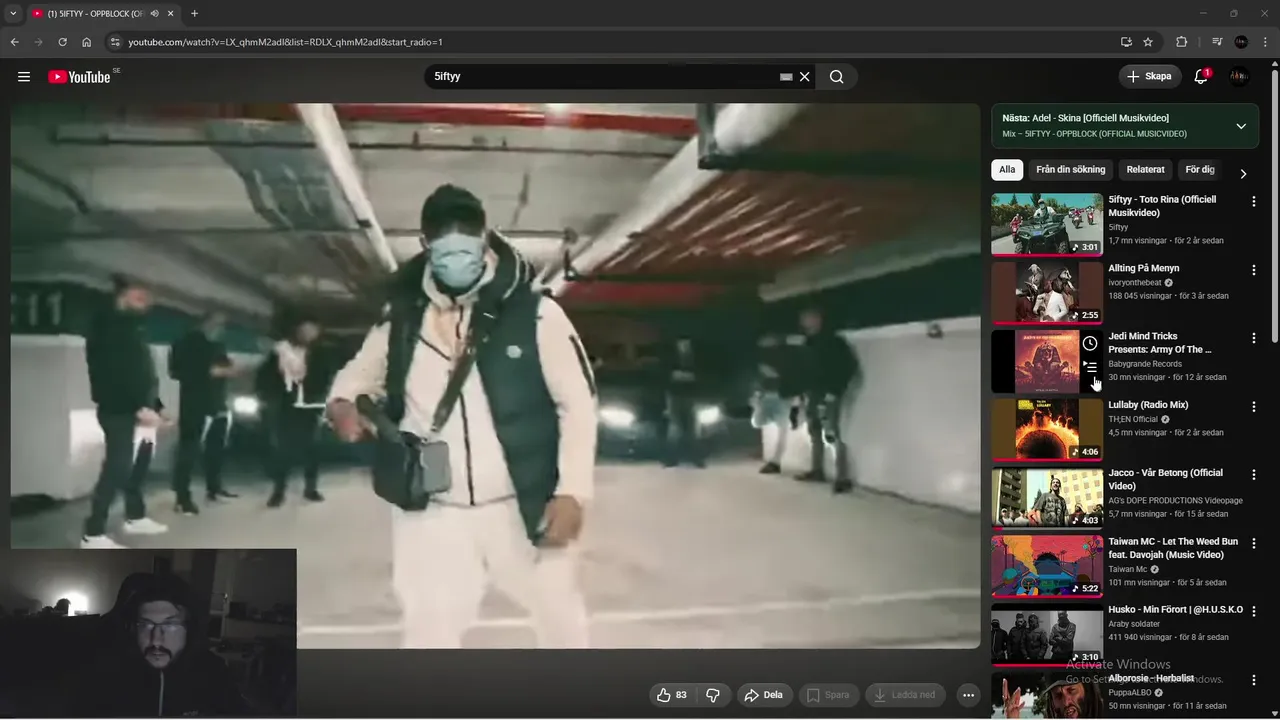Screen dimensions: 1280x720
Task: Bookmark this page with the star
Action: (x=1148, y=42)
